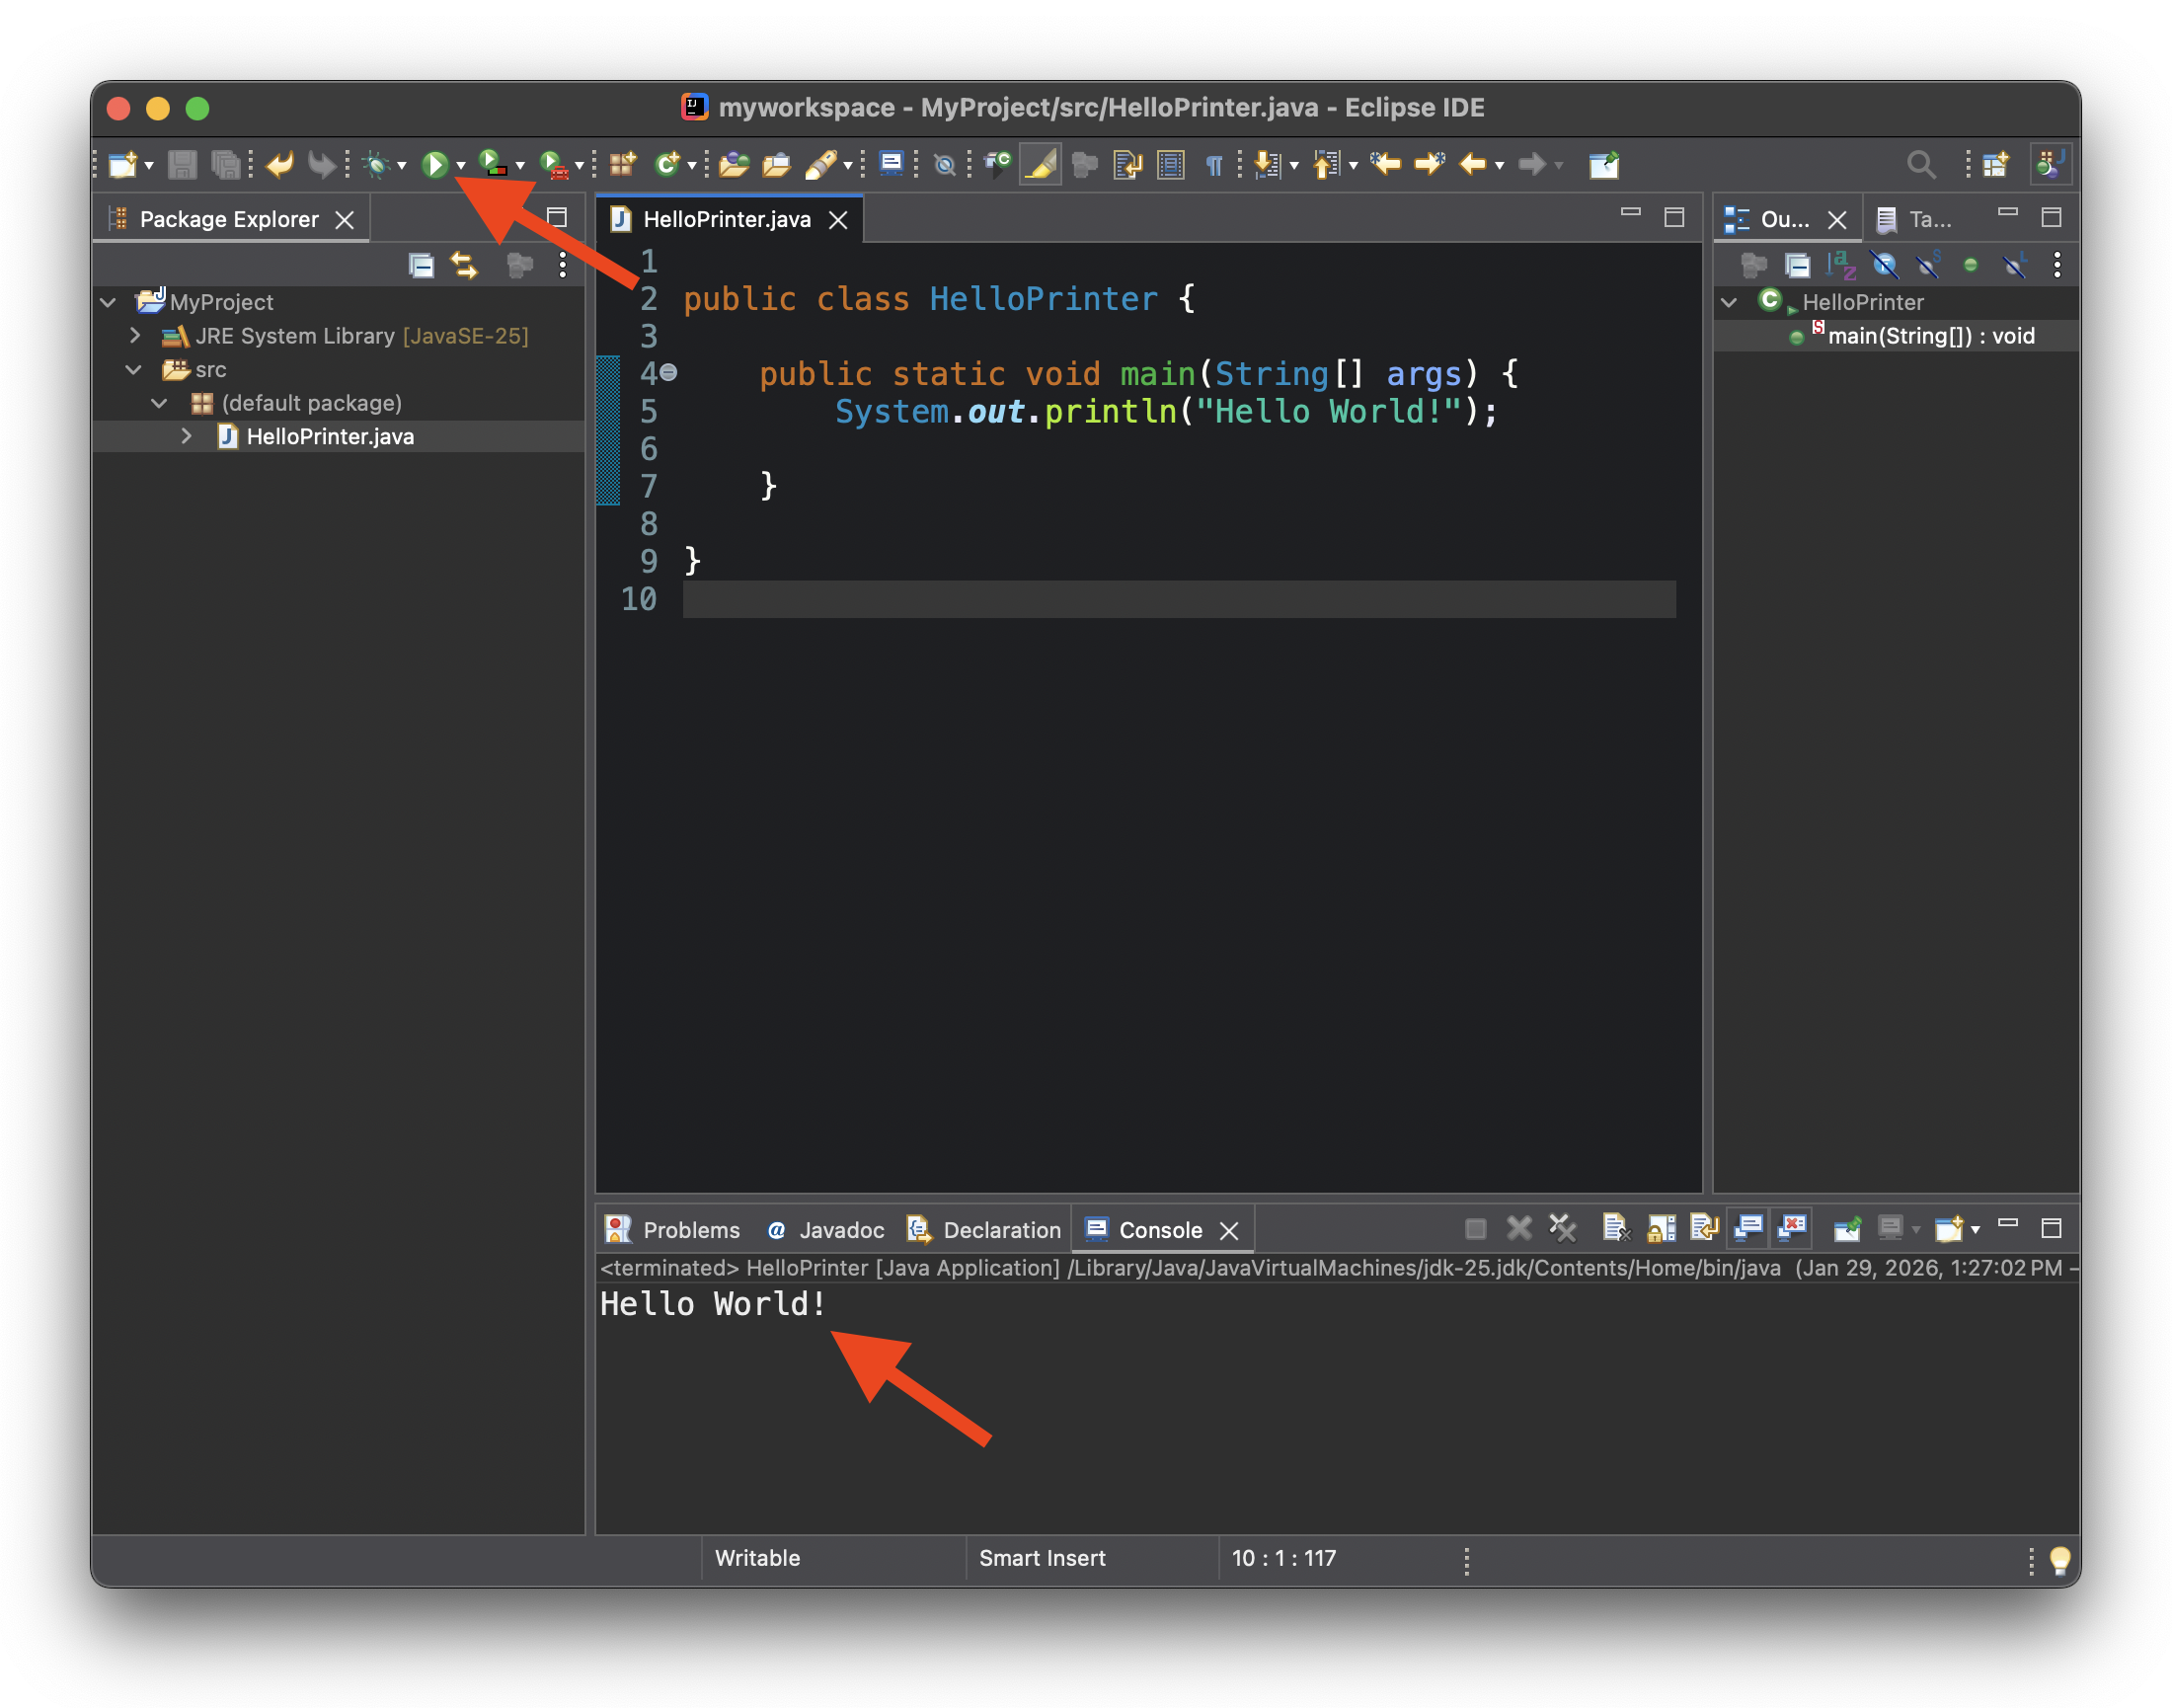Image resolution: width=2172 pixels, height=1708 pixels.
Task: Expand the JRE System Library node
Action: 135,336
